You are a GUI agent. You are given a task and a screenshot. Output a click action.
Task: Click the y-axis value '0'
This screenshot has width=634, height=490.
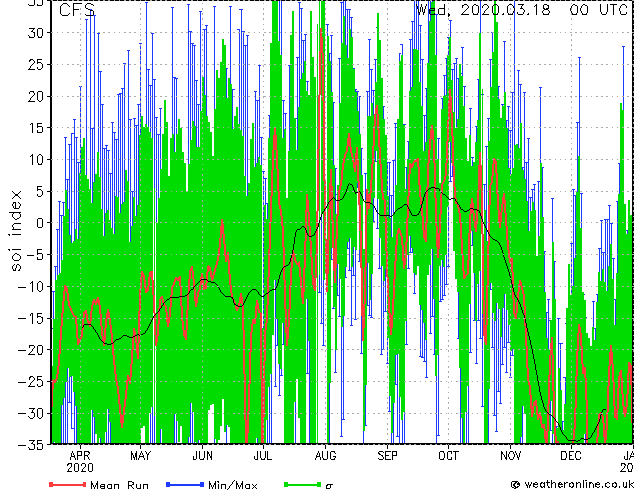click(42, 223)
